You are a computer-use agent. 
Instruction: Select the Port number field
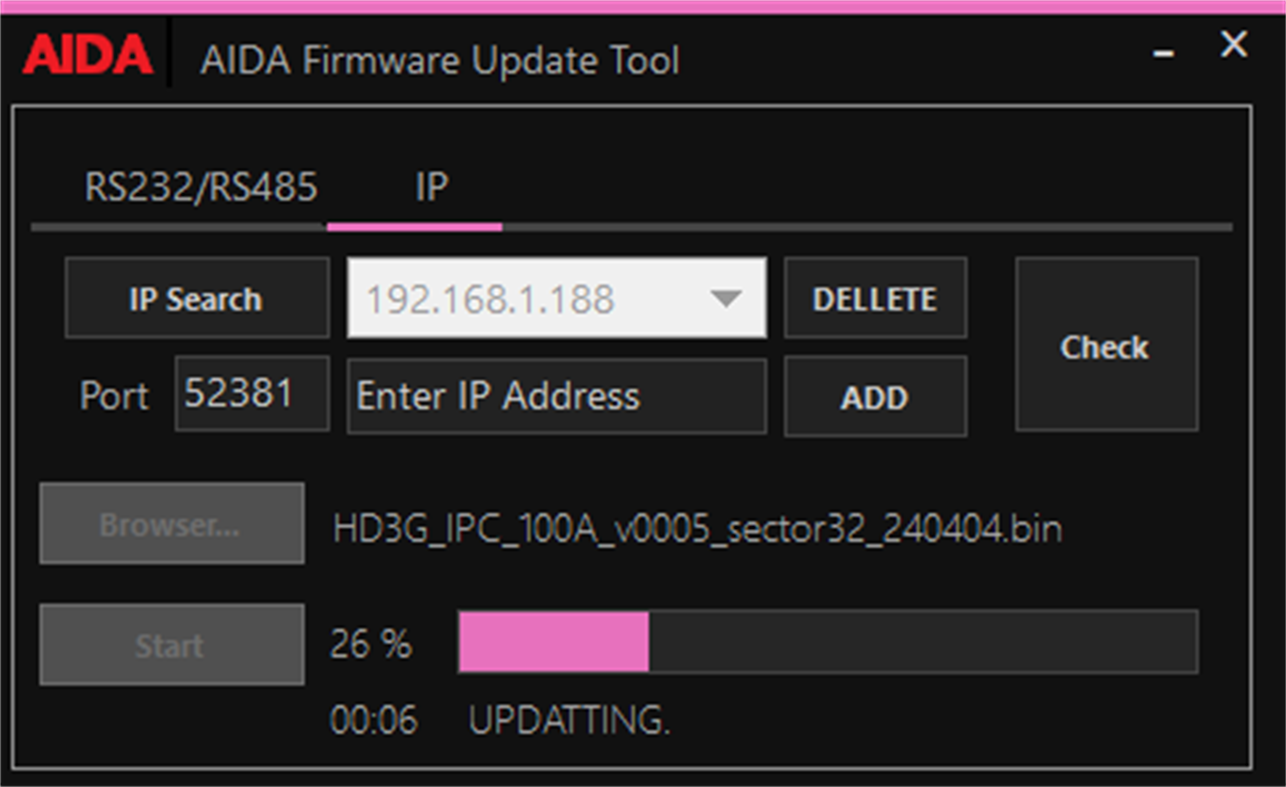[250, 393]
